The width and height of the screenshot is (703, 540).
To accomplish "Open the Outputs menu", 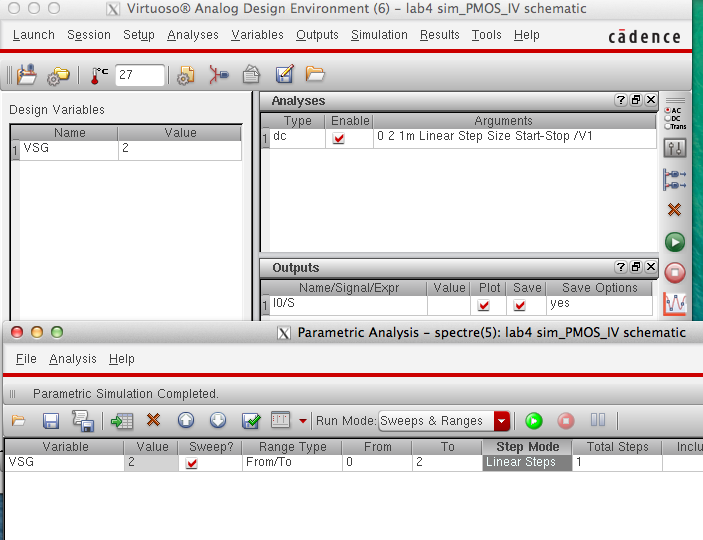I will (317, 35).
